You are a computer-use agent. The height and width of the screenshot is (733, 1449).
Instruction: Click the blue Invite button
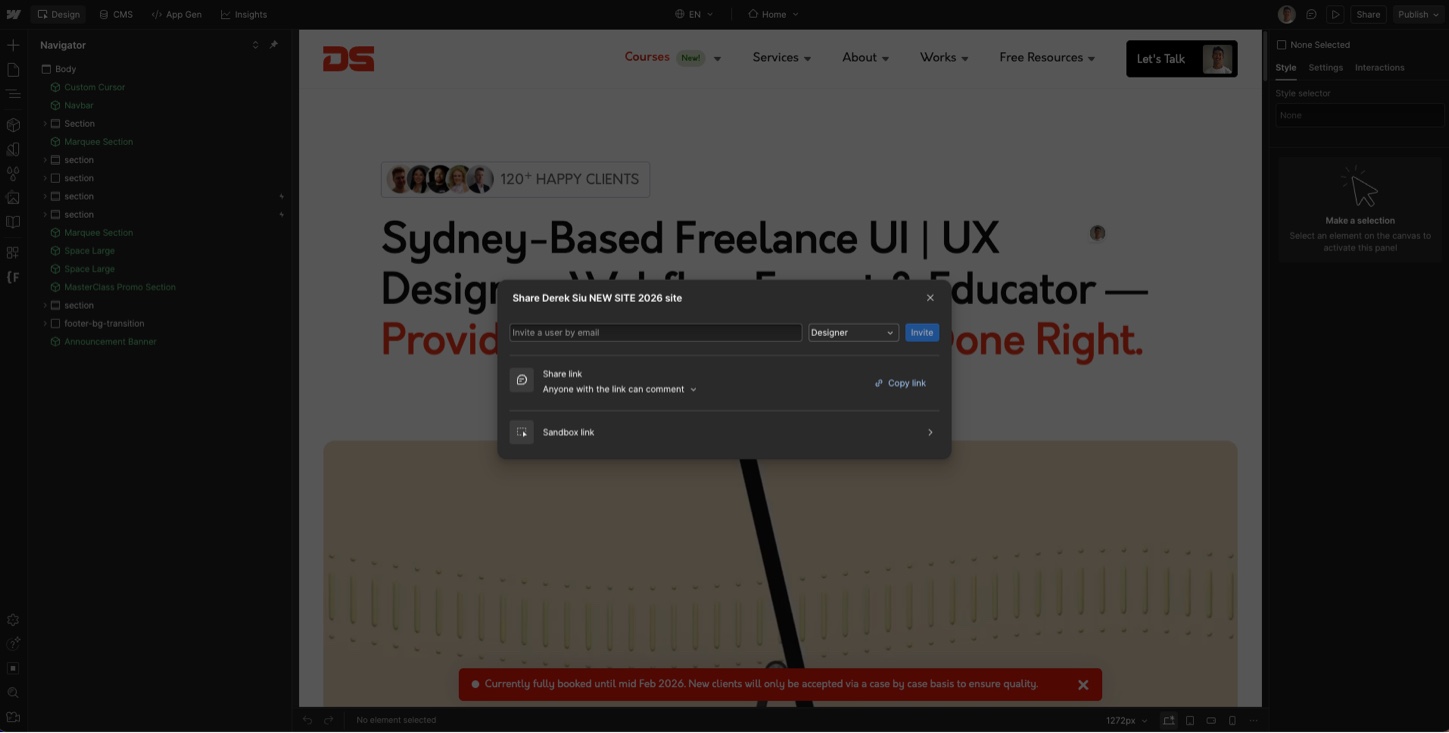pos(922,333)
